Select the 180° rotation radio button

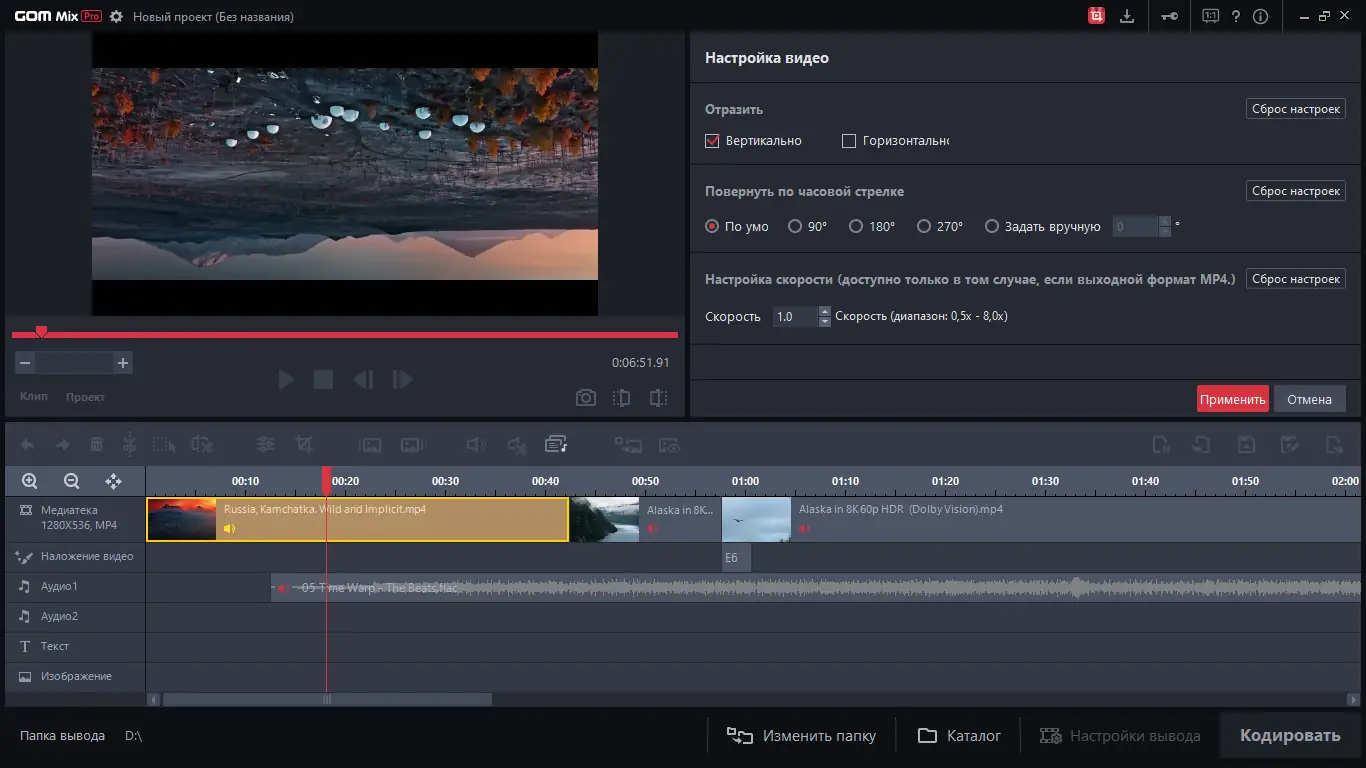pyautogui.click(x=856, y=227)
